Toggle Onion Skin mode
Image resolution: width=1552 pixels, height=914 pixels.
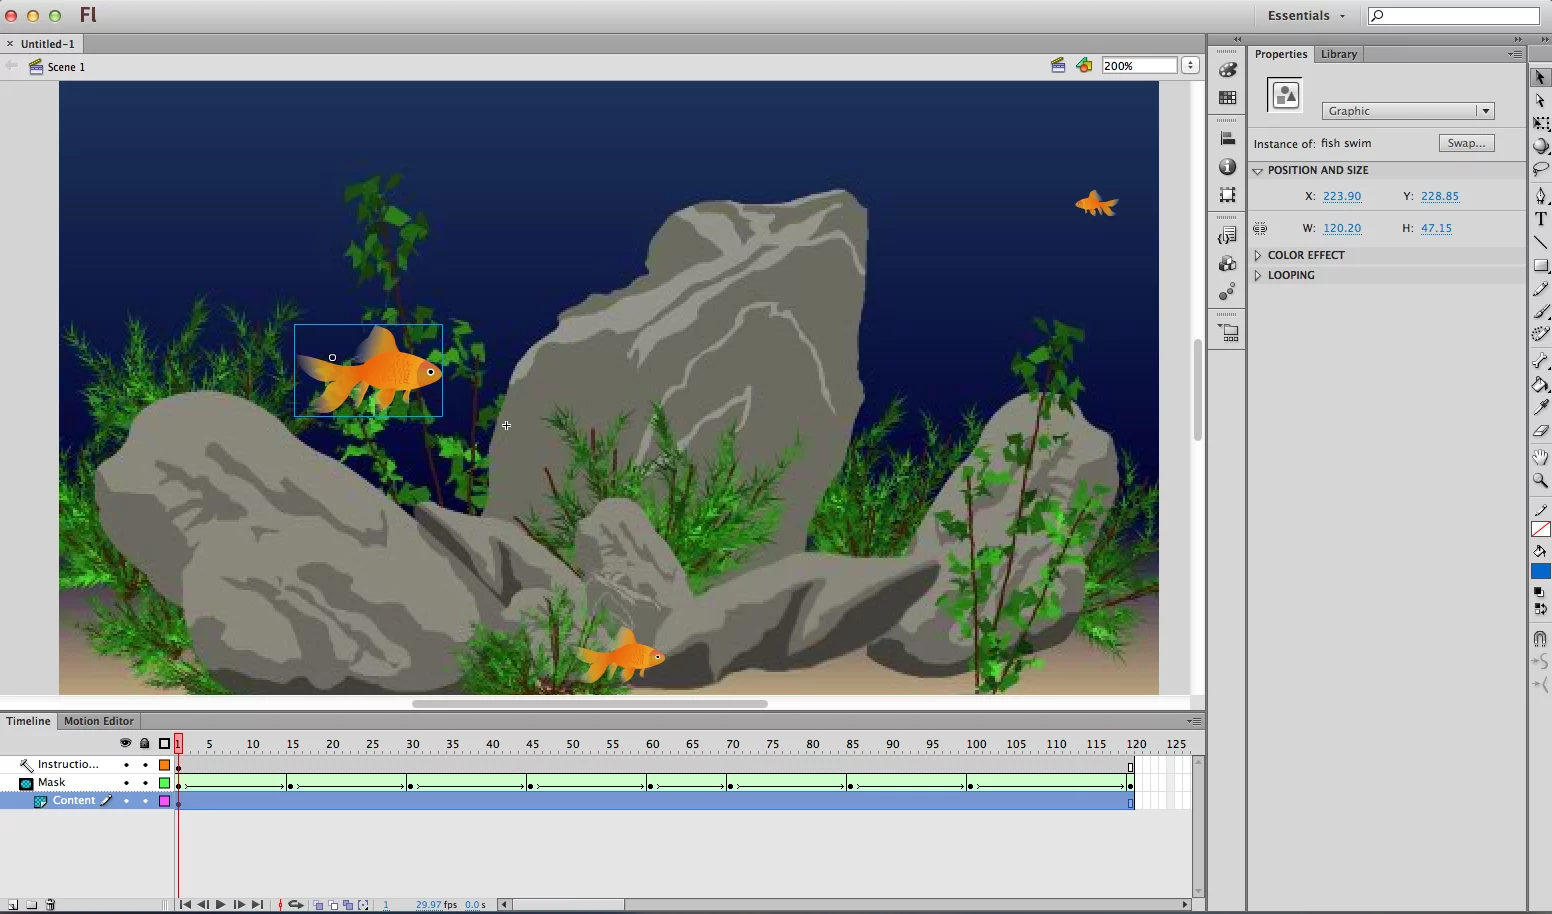318,905
